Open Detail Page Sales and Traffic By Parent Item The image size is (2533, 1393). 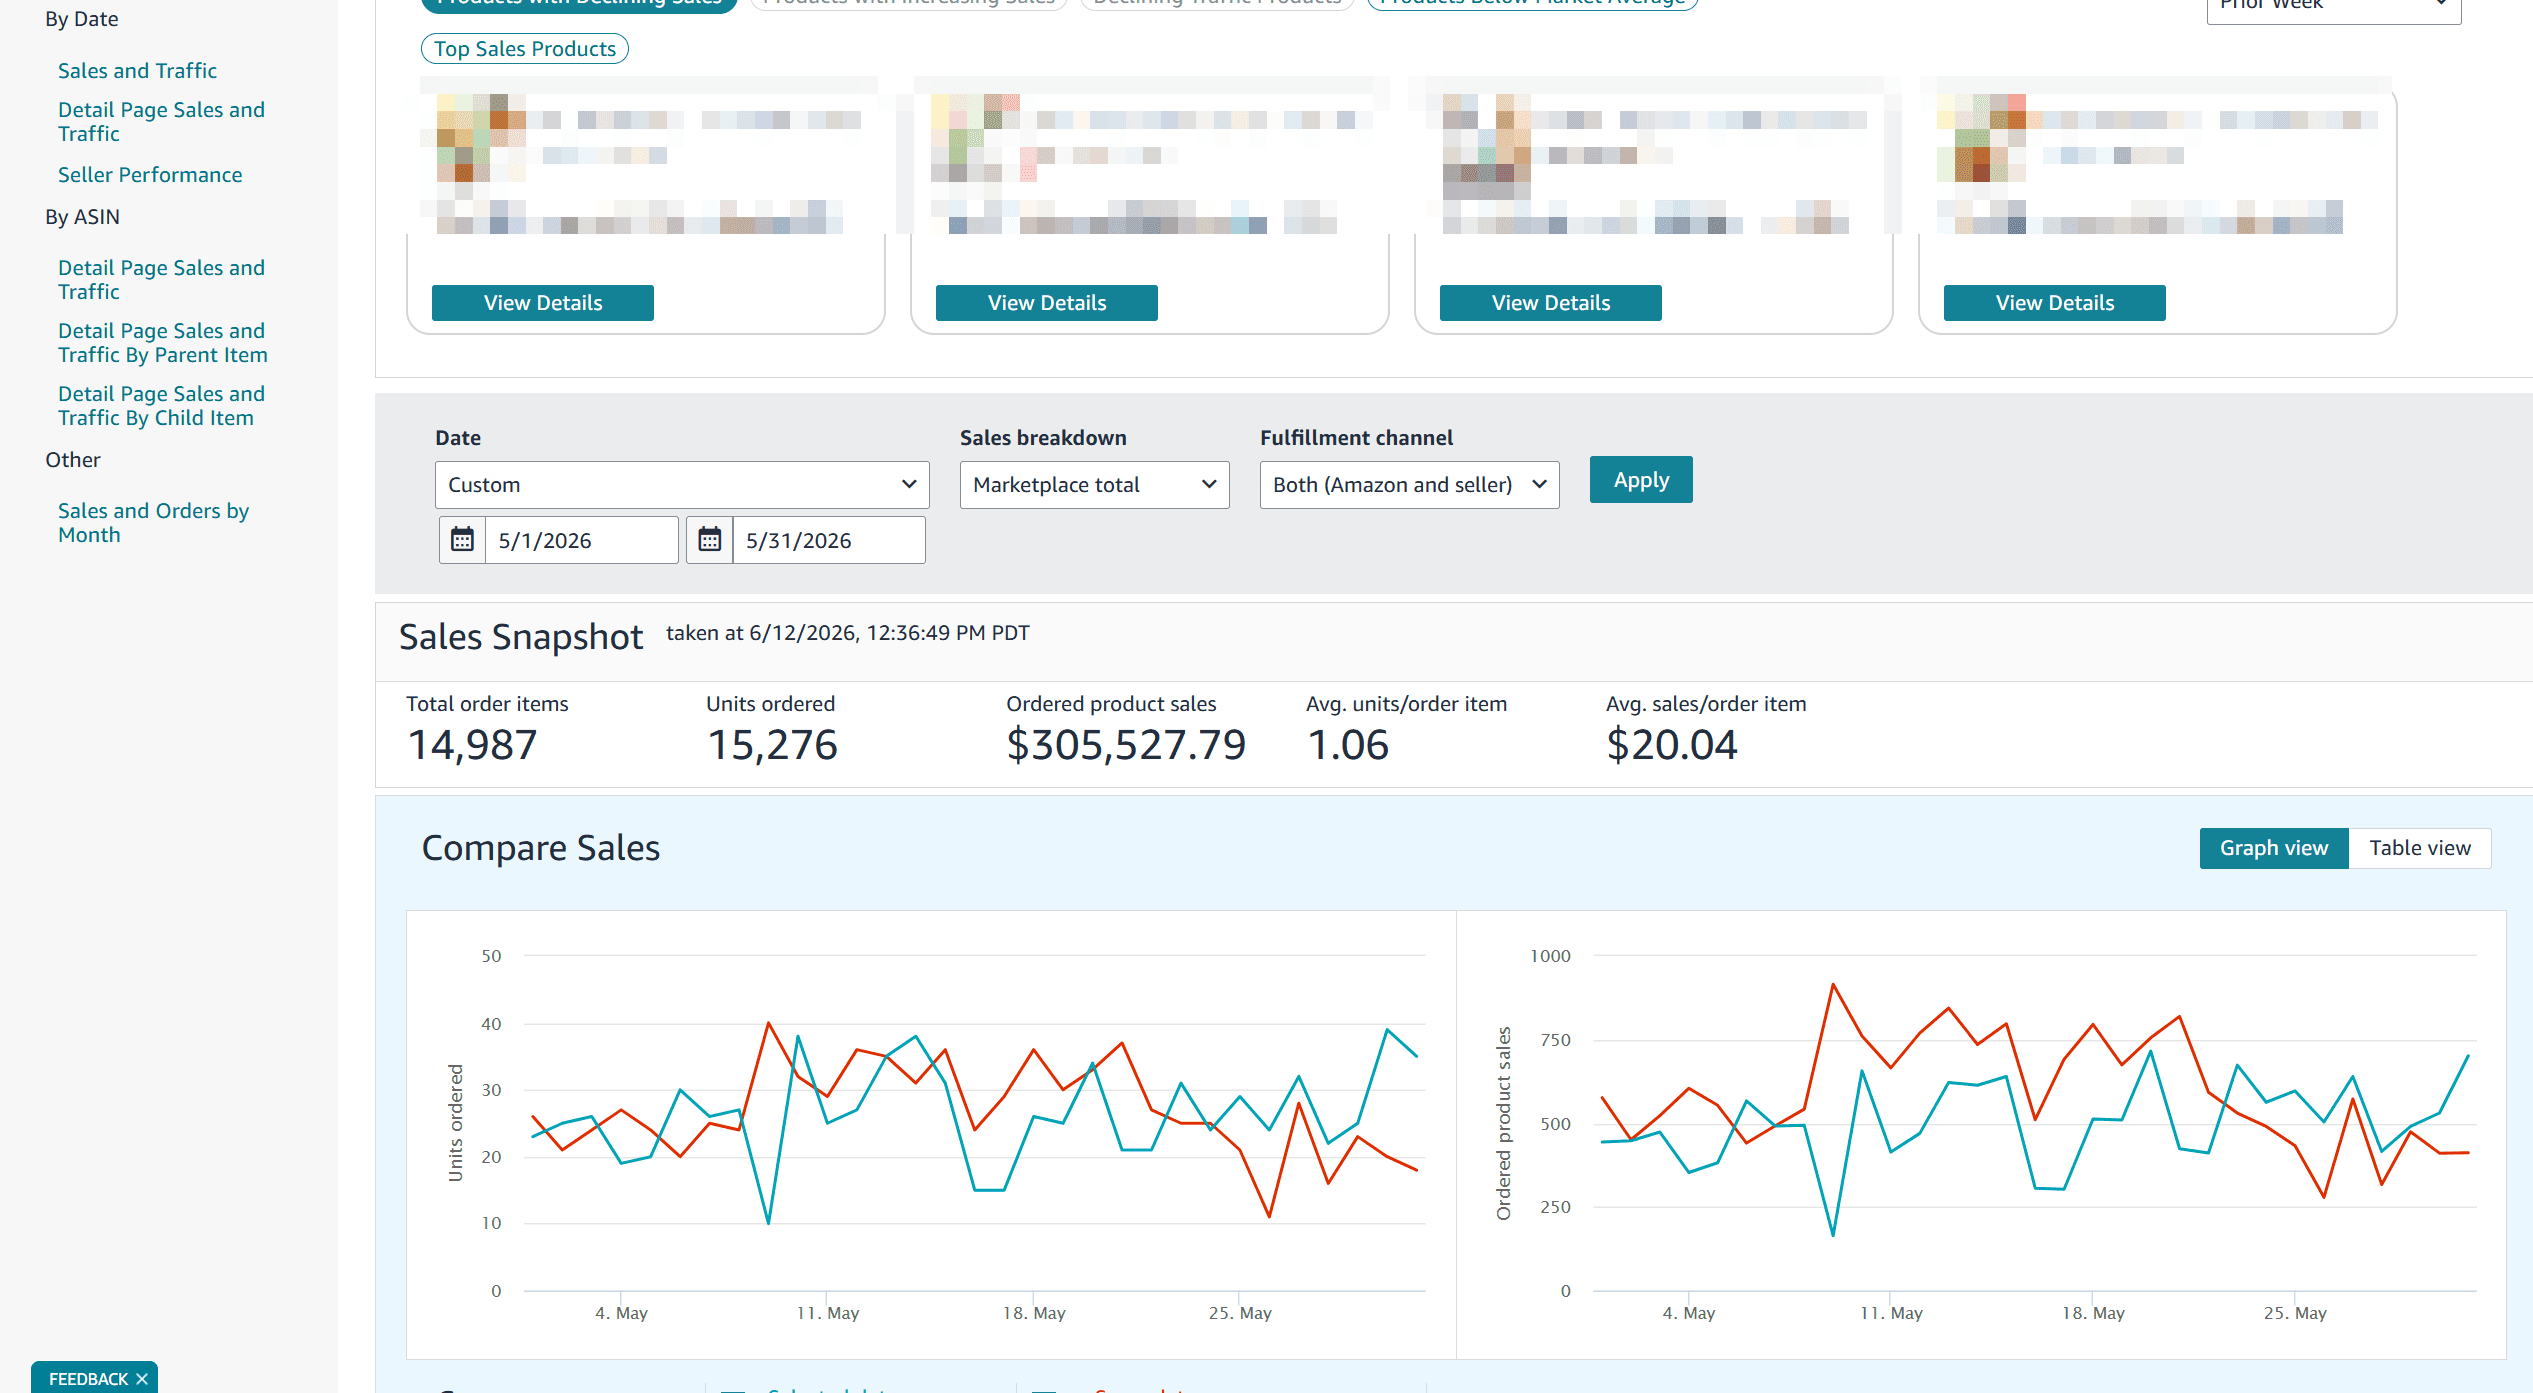[x=163, y=343]
